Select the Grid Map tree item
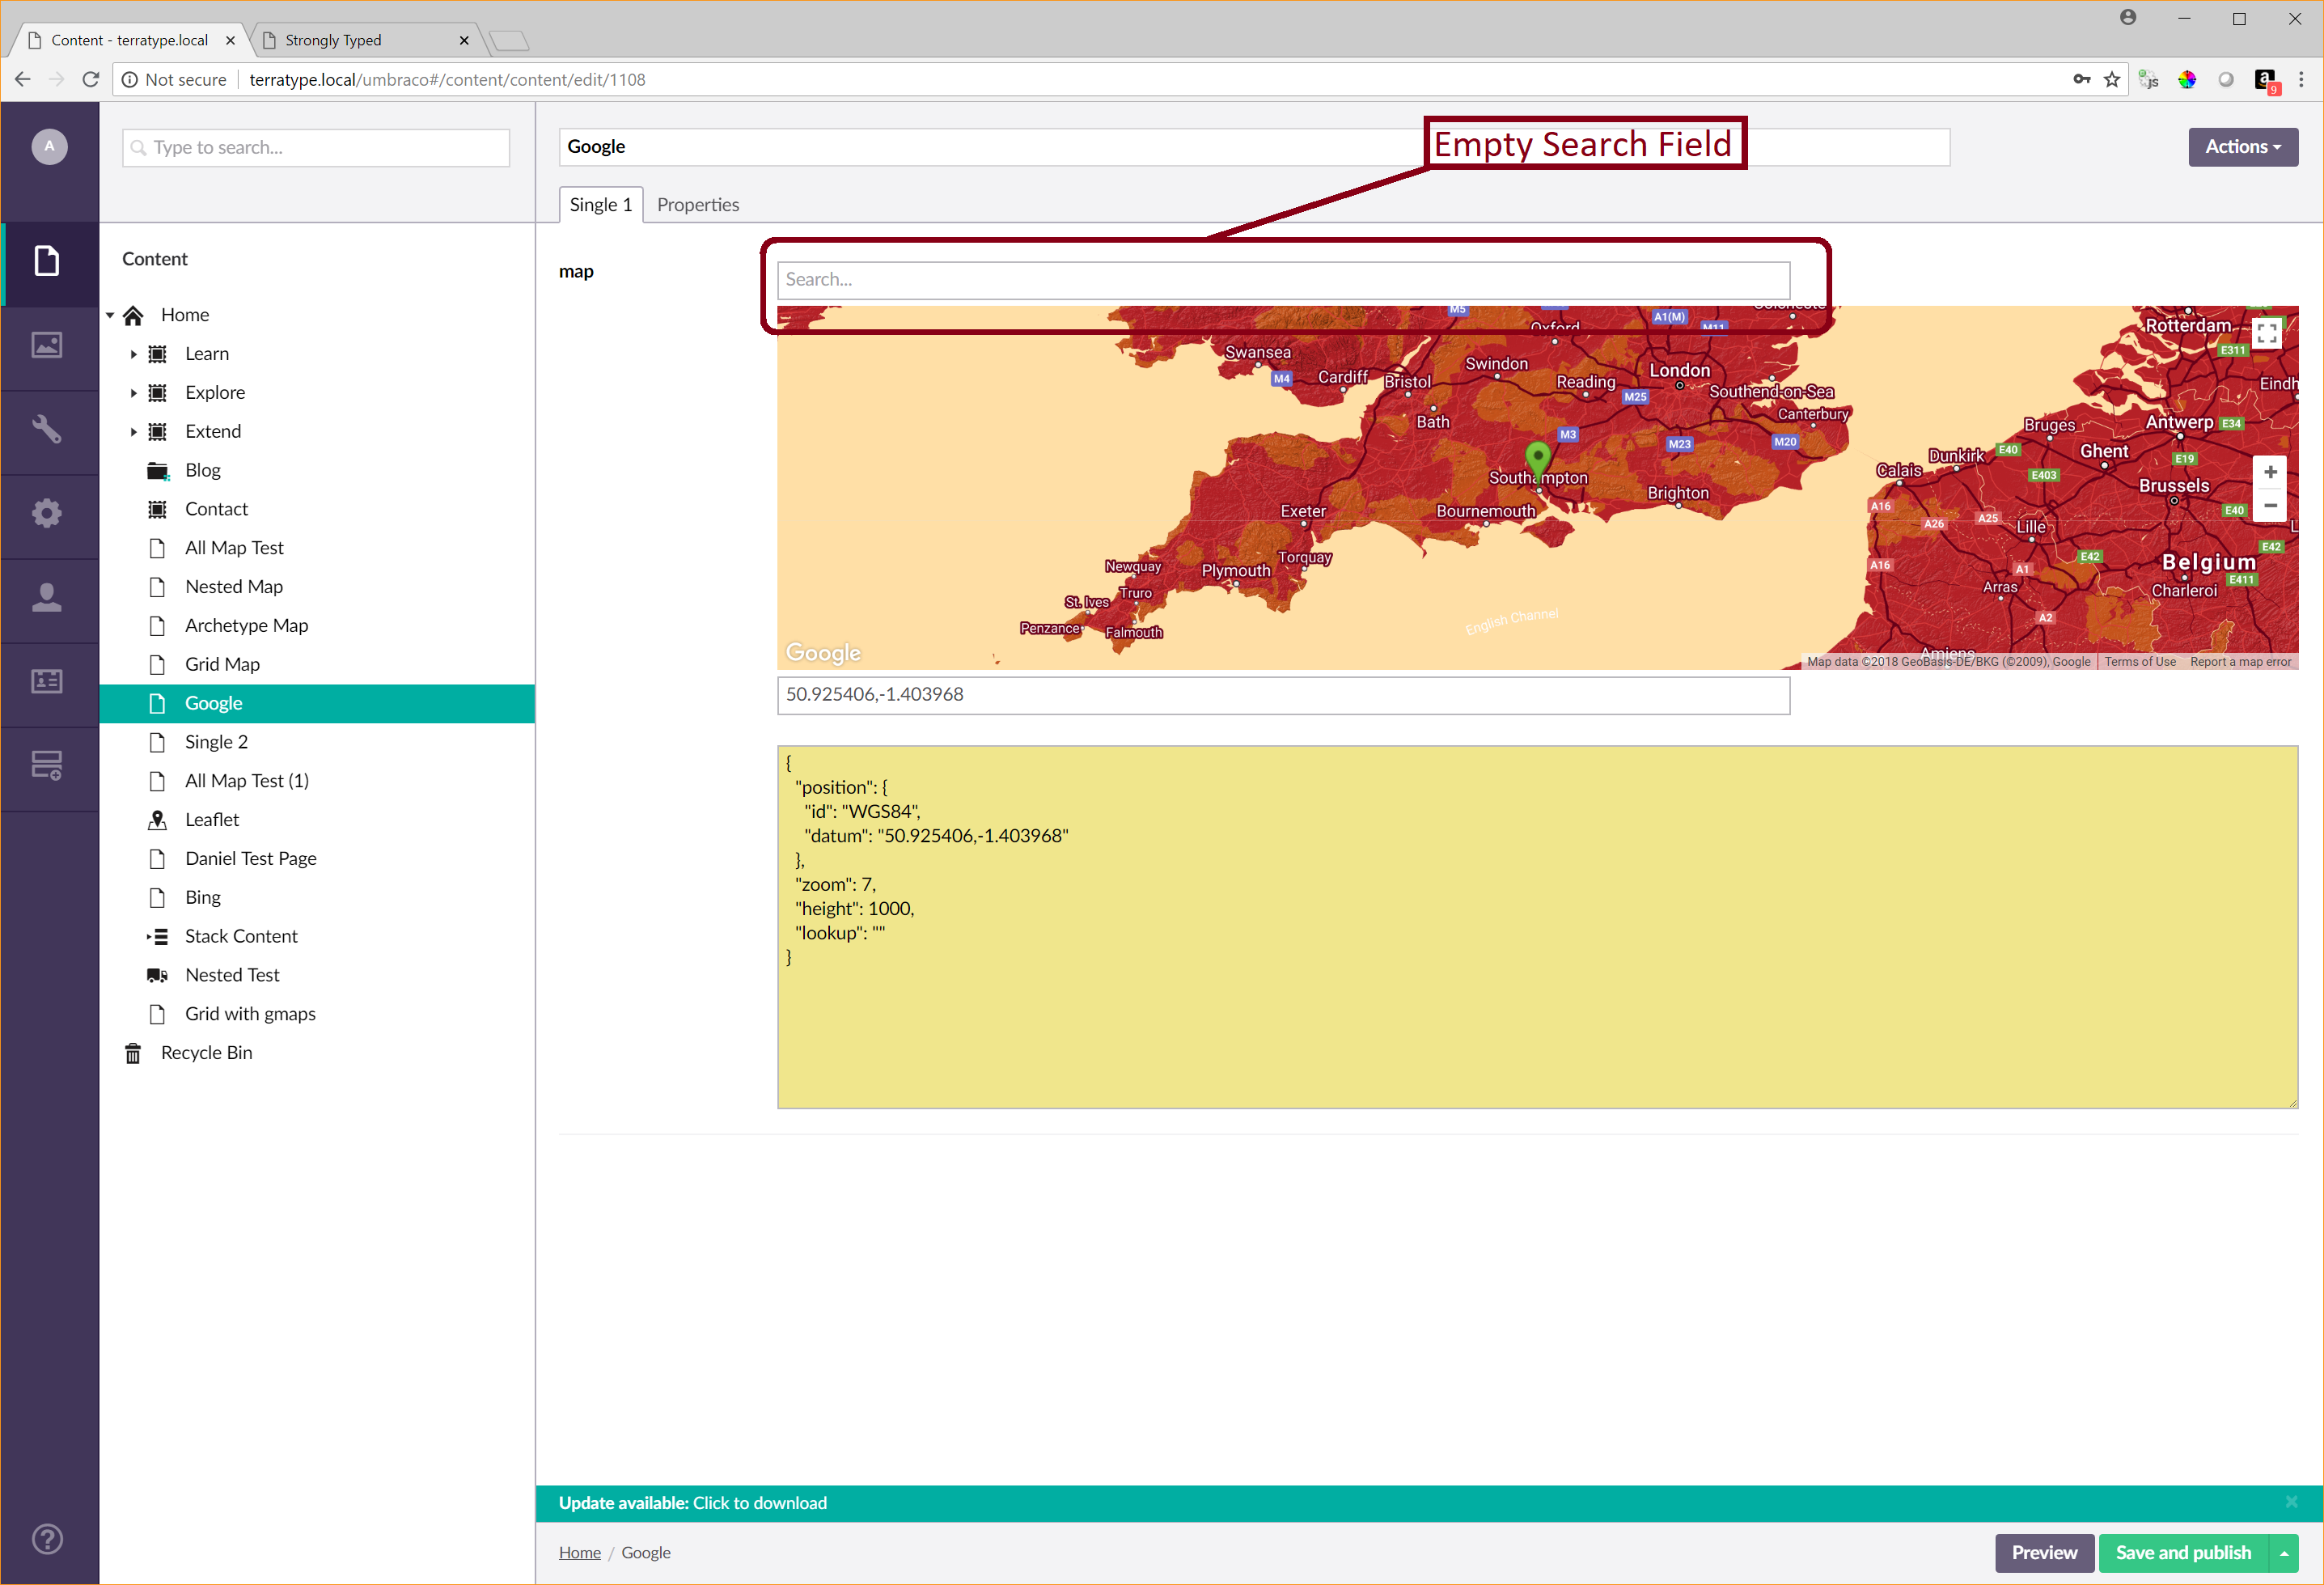 click(x=222, y=665)
